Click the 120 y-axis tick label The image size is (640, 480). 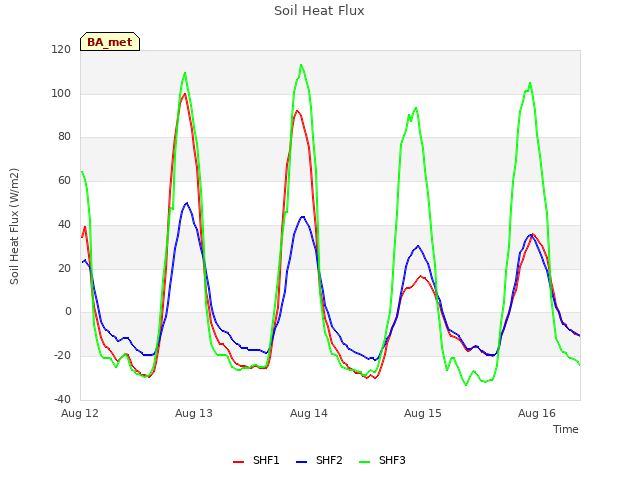[61, 50]
